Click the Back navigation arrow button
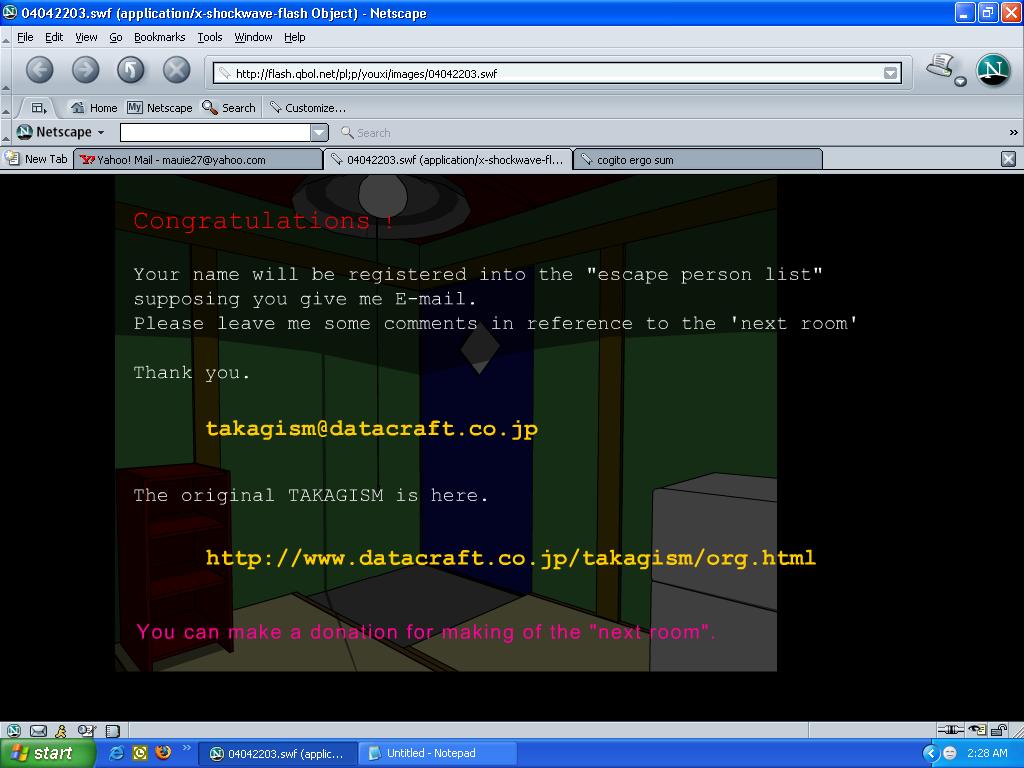 [x=40, y=70]
